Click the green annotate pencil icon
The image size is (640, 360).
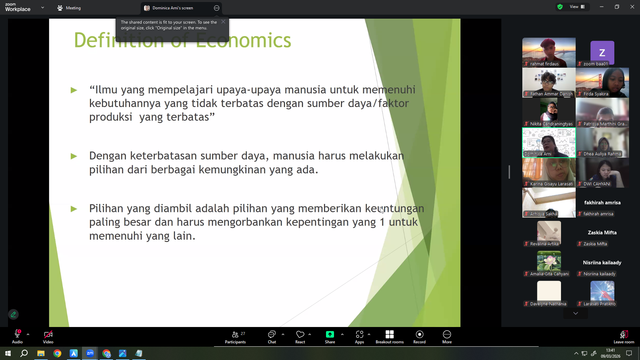(x=13, y=314)
